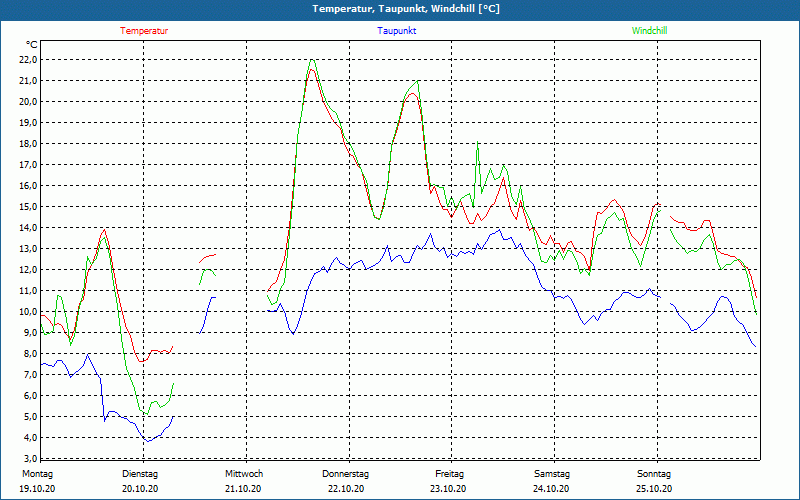Click the 21,0 y-axis value
The height and width of the screenshot is (500, 800).
(29, 81)
